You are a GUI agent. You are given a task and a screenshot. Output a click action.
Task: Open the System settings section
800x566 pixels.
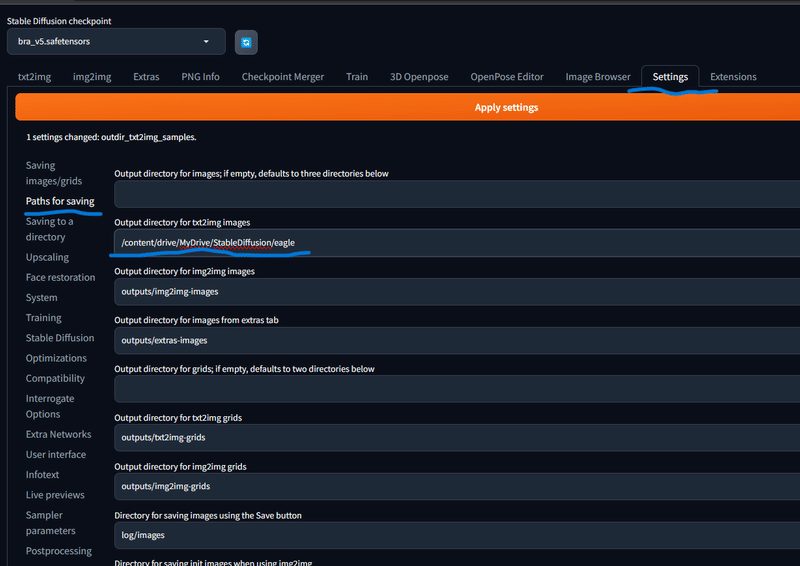tap(41, 298)
